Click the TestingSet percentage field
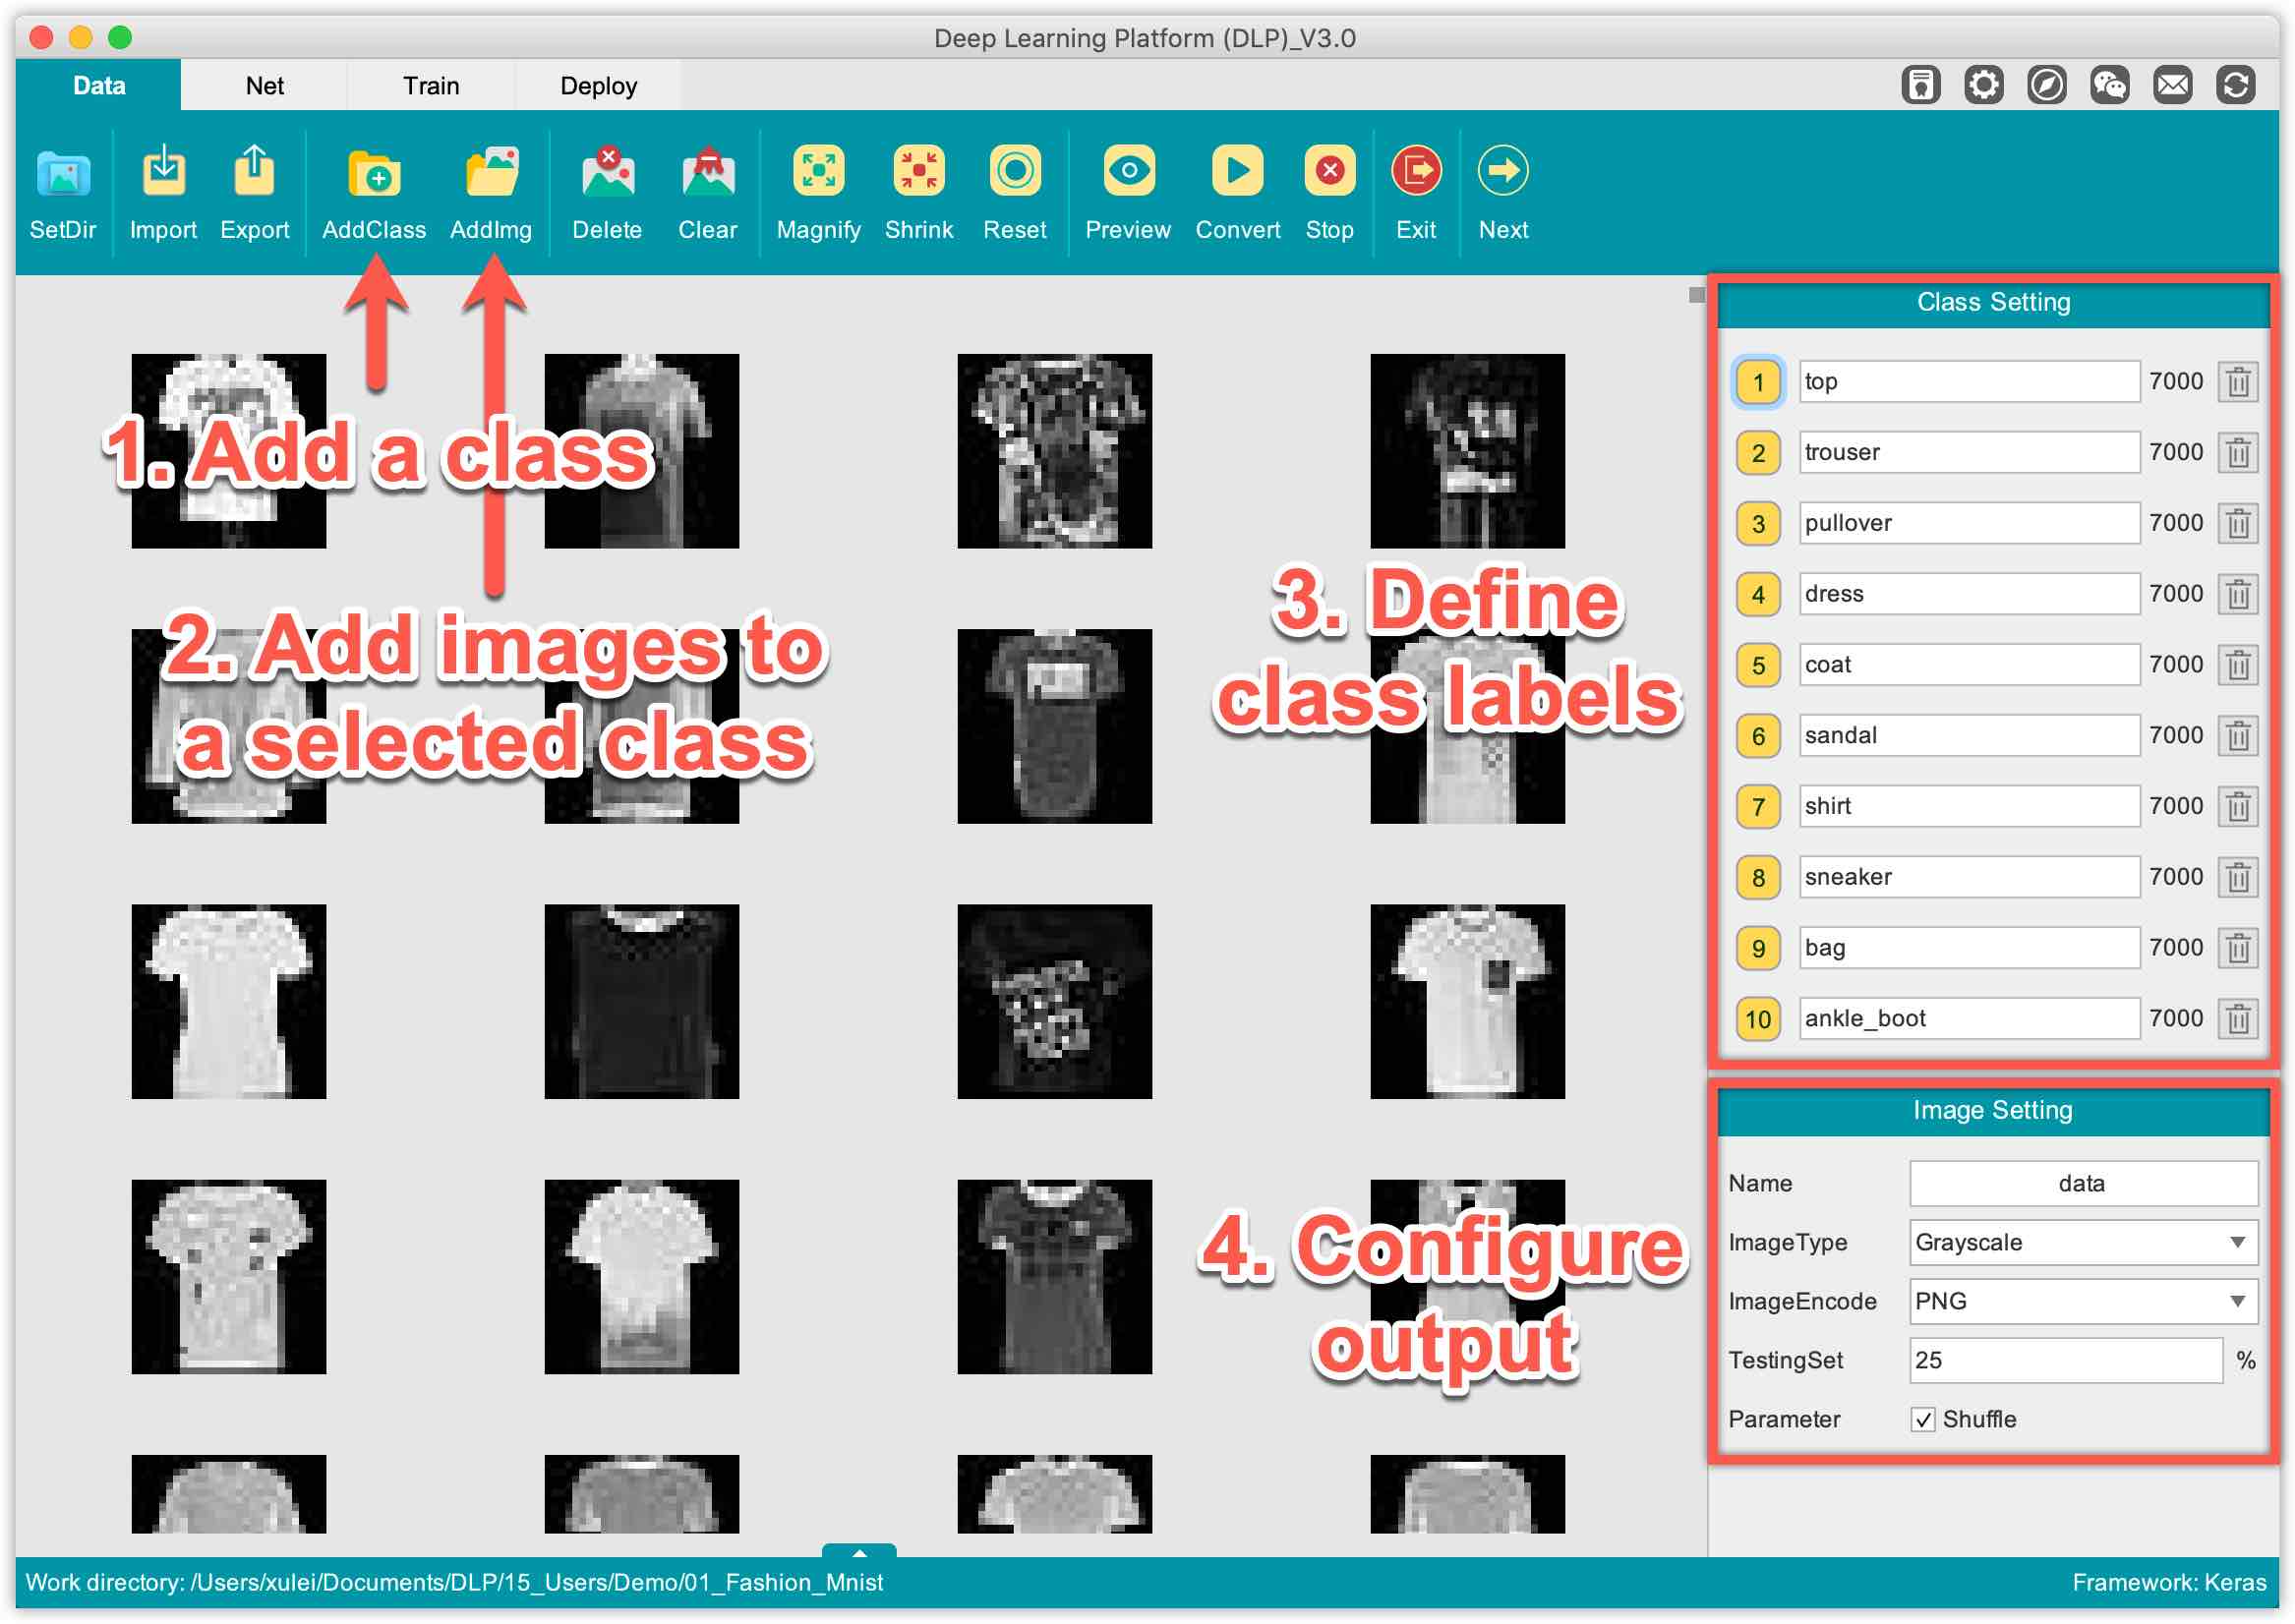Image resolution: width=2295 pixels, height=1624 pixels. coord(2064,1361)
